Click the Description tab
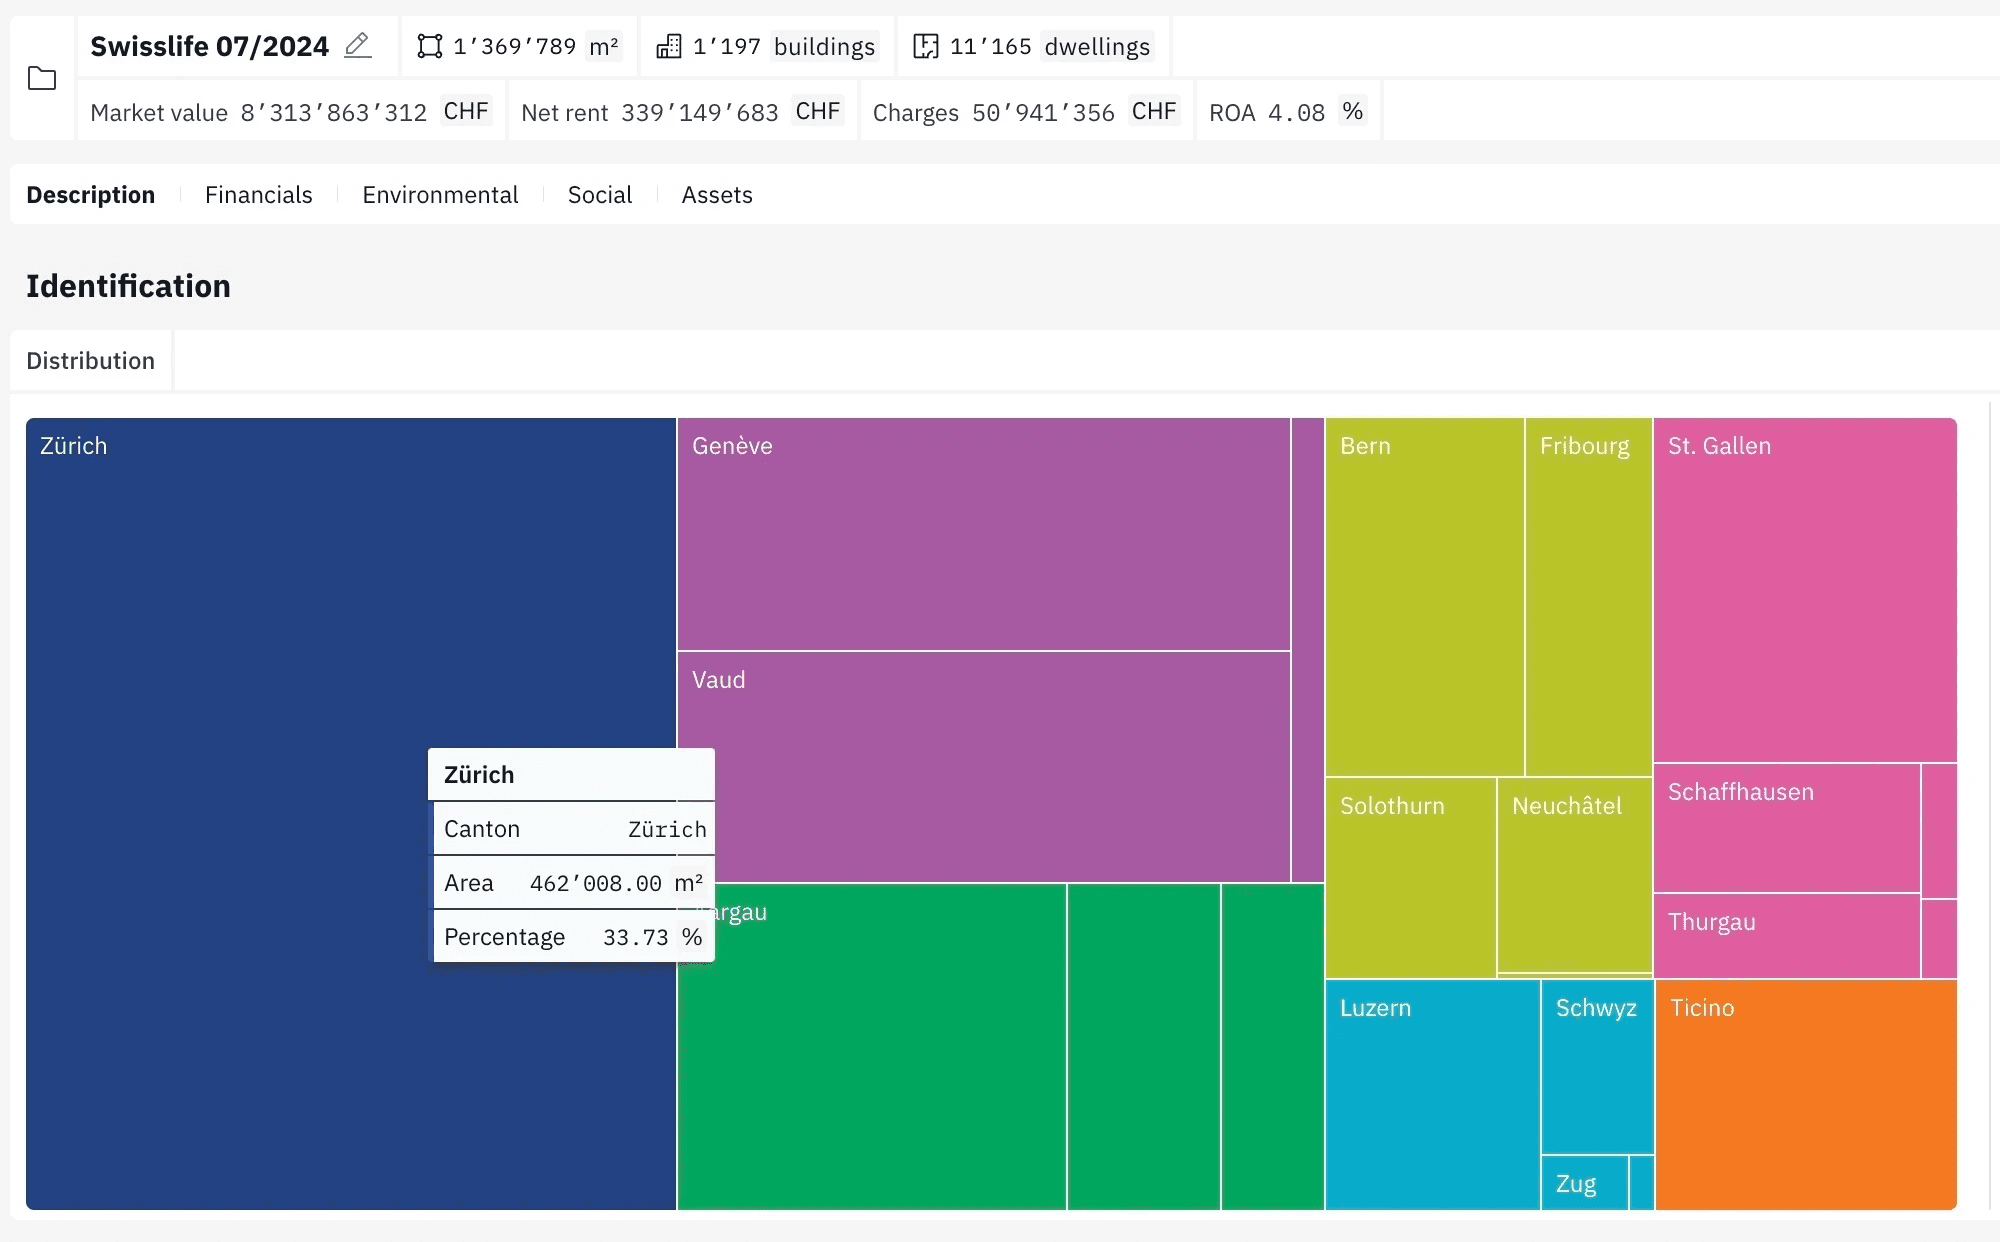This screenshot has height=1242, width=2000. [90, 193]
